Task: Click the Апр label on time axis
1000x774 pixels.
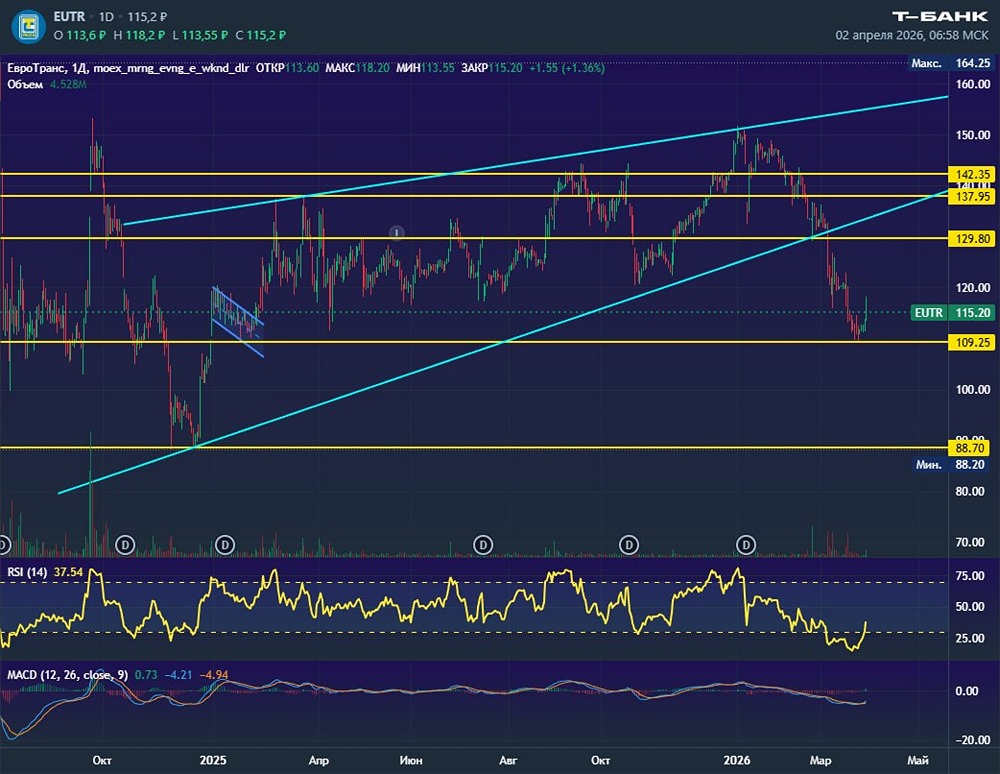Action: click(319, 760)
